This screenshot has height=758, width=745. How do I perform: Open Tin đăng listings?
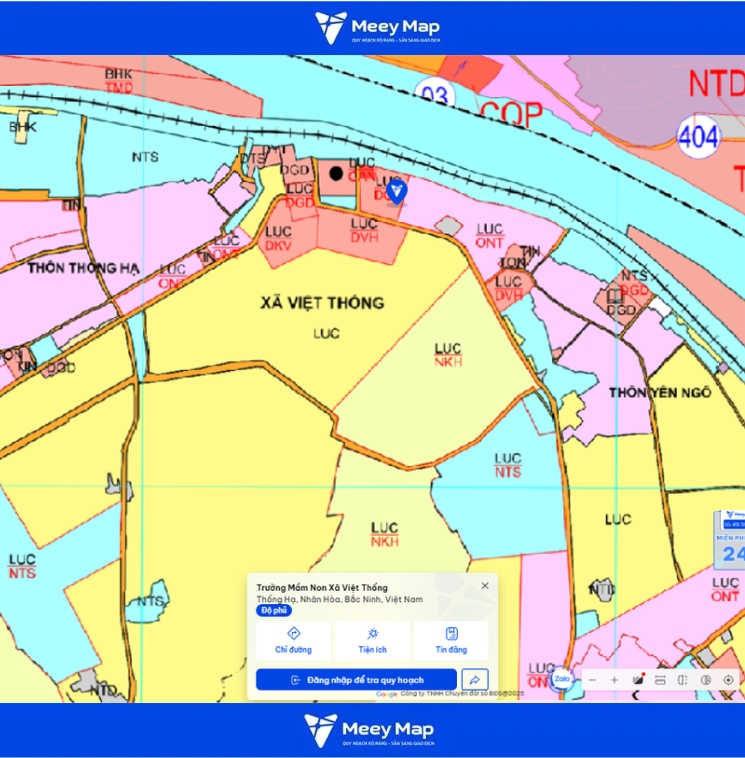451,641
